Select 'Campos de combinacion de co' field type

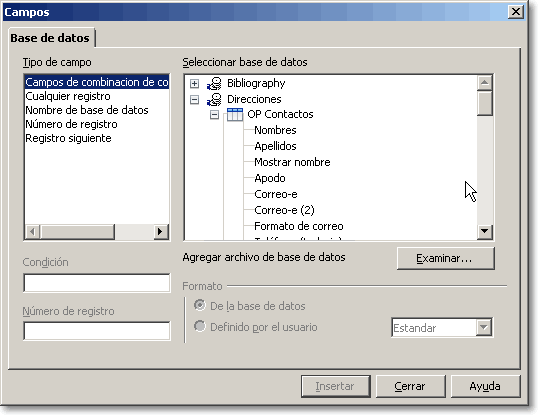tap(97, 82)
